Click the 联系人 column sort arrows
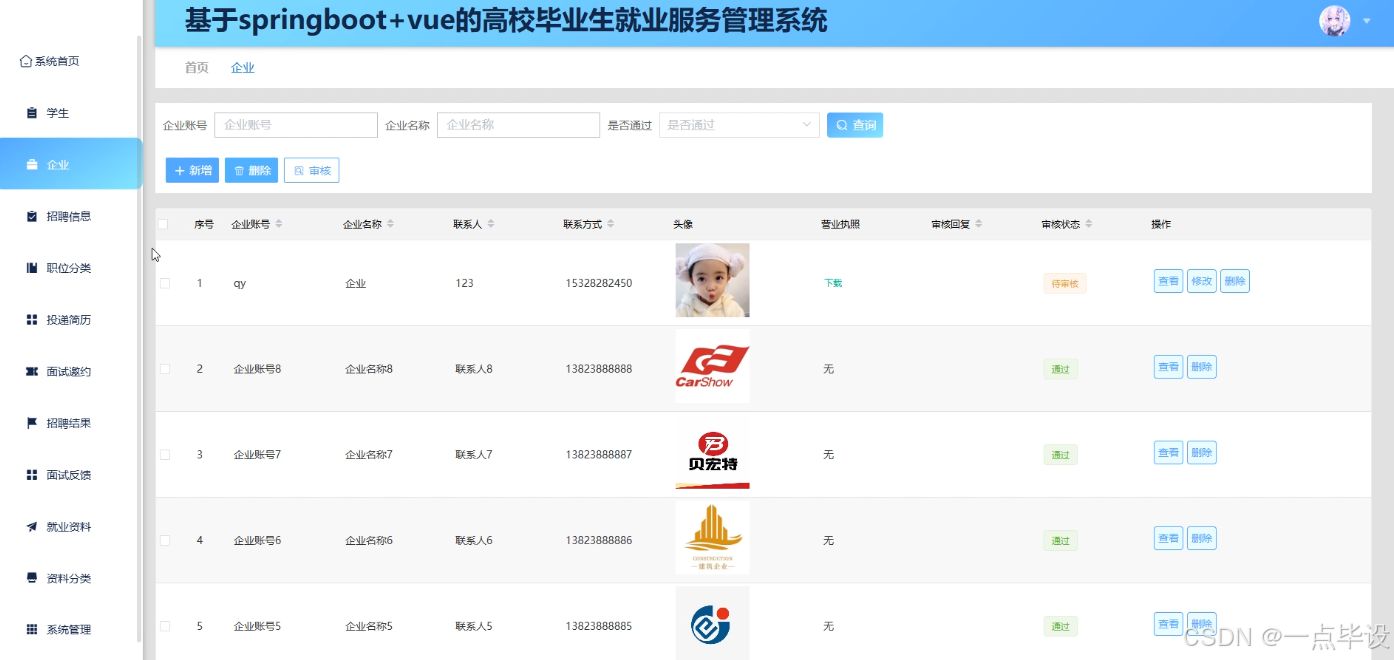This screenshot has width=1394, height=660. pos(489,224)
